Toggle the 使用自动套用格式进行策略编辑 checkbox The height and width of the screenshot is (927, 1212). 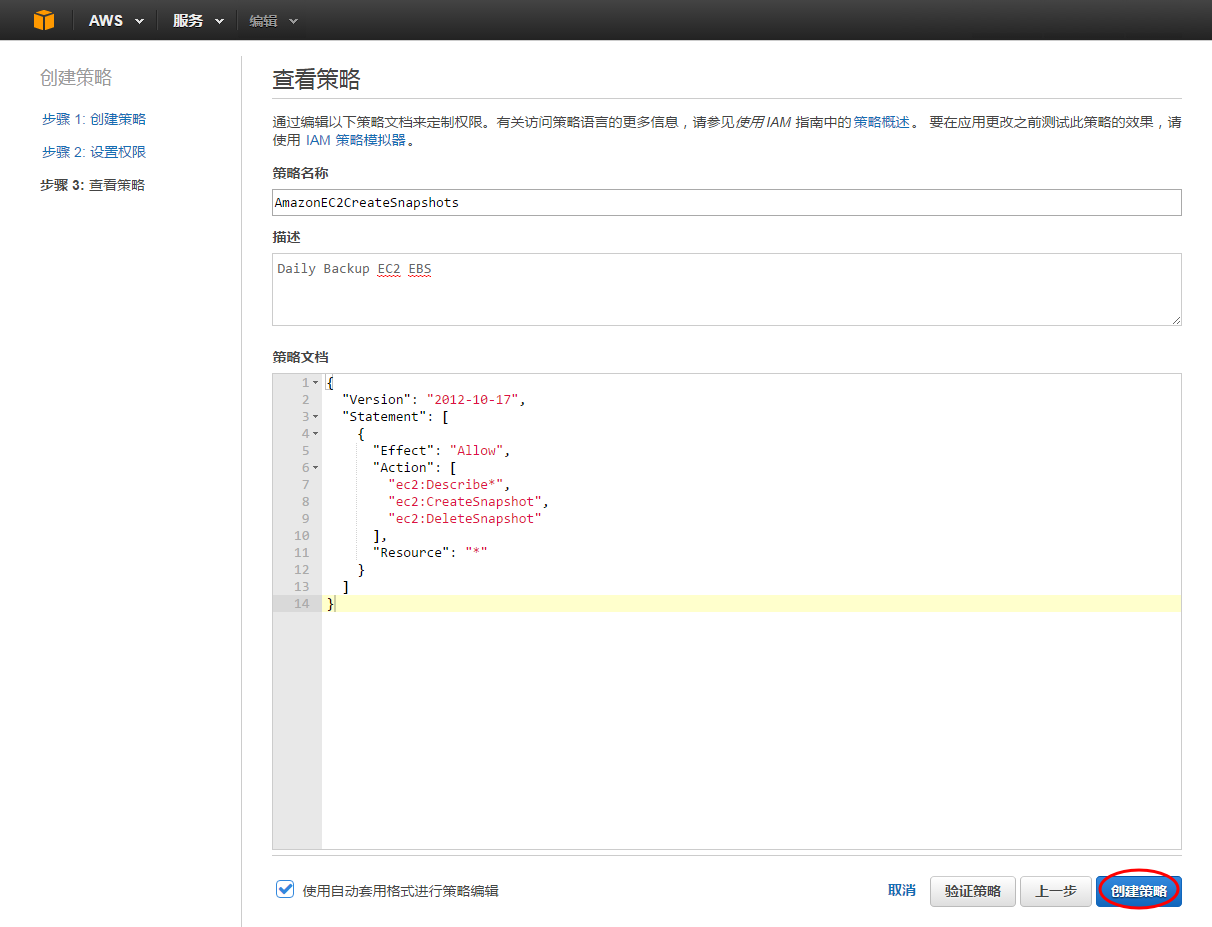(x=285, y=889)
